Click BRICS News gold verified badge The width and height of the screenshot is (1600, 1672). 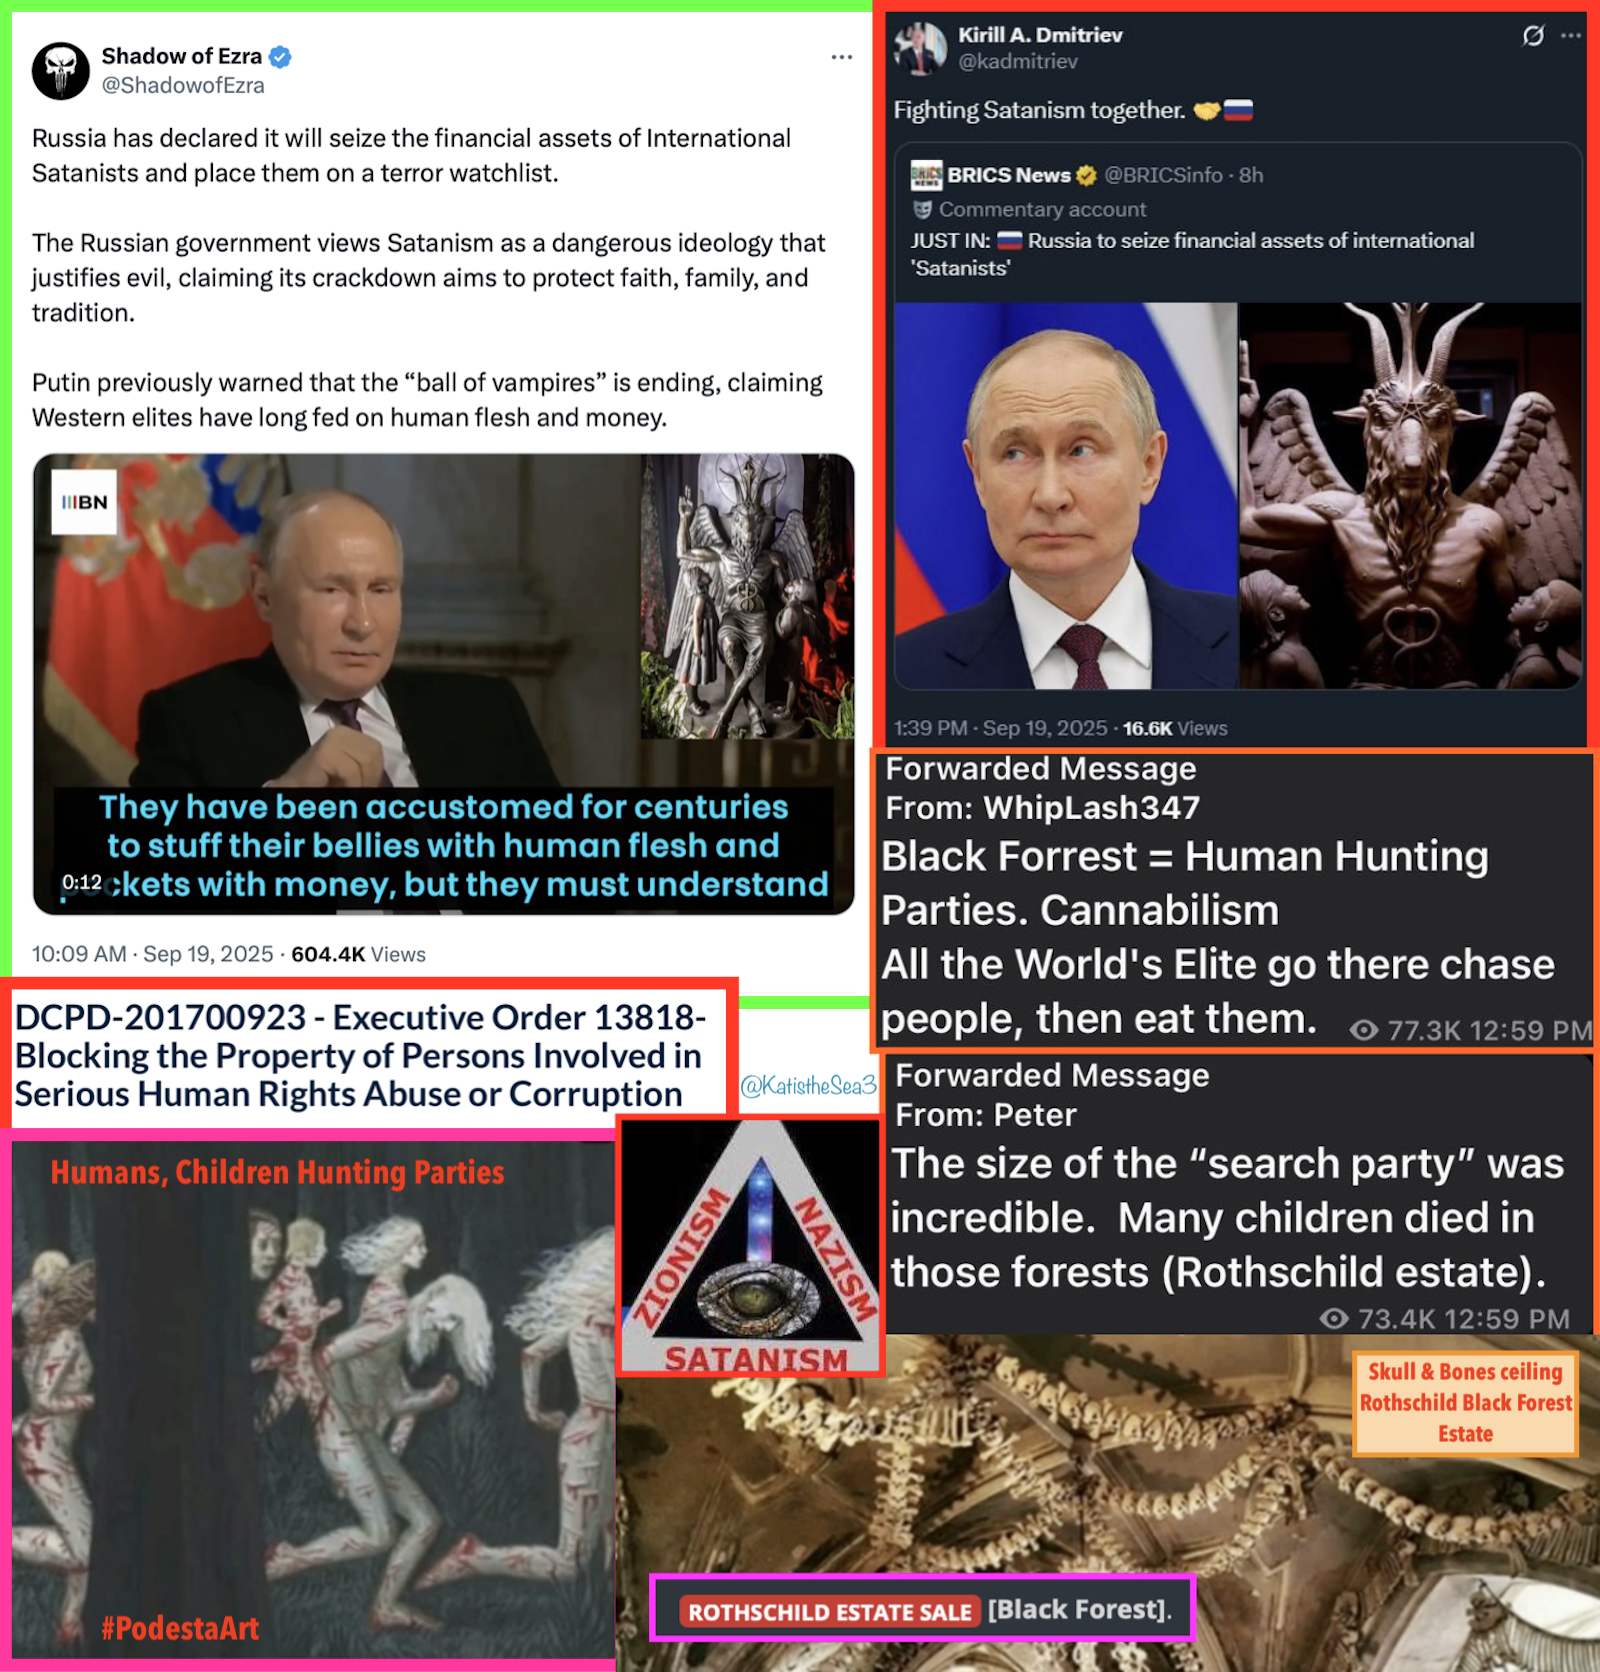(x=1086, y=176)
